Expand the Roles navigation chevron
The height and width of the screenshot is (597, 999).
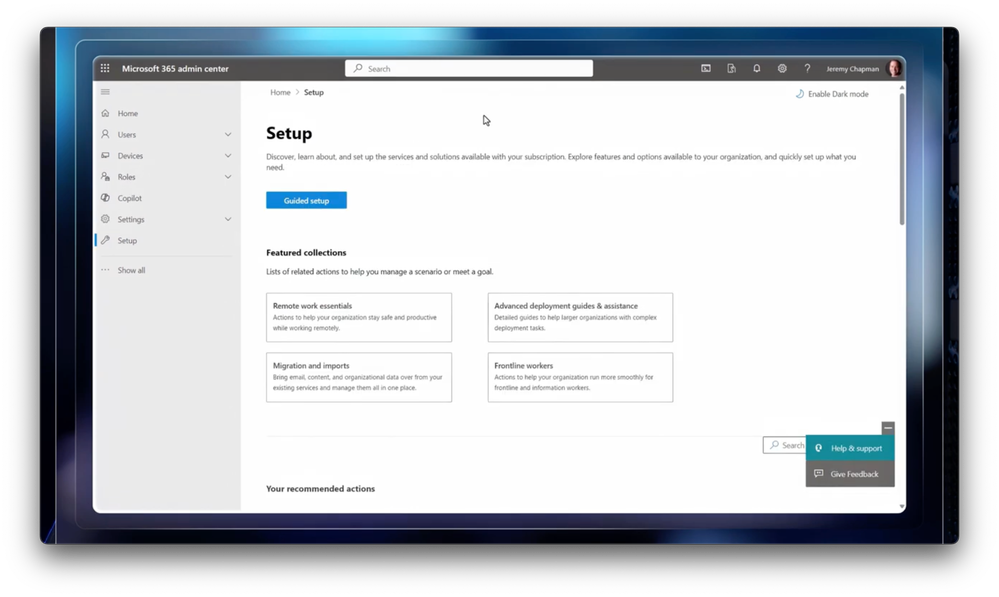(228, 176)
